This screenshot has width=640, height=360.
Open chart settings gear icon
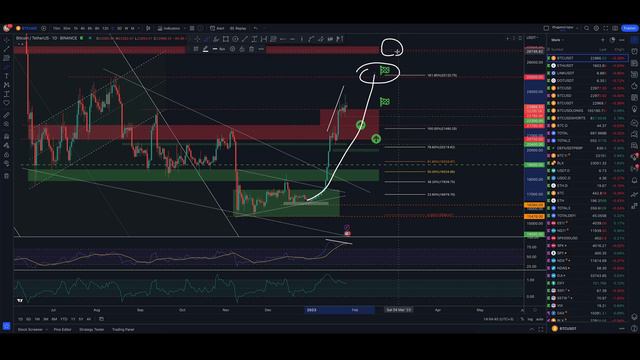tap(596, 28)
